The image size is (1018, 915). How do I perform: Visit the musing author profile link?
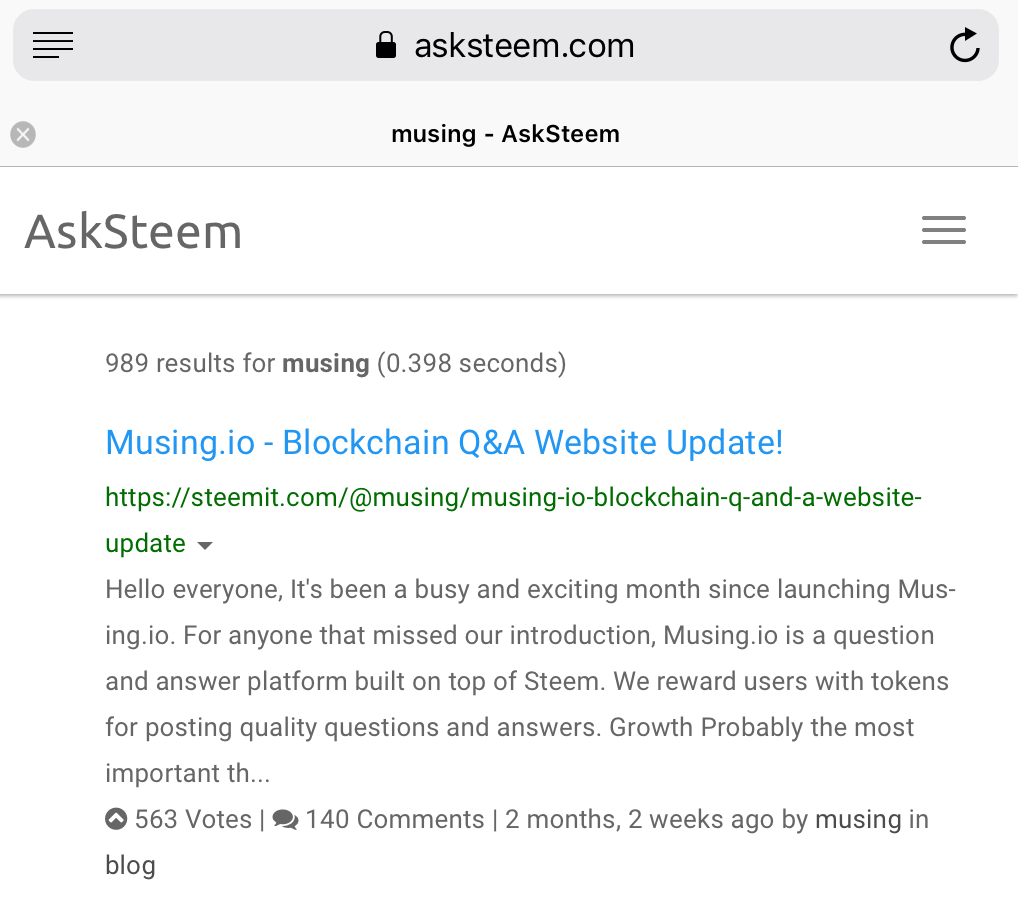coord(858,820)
